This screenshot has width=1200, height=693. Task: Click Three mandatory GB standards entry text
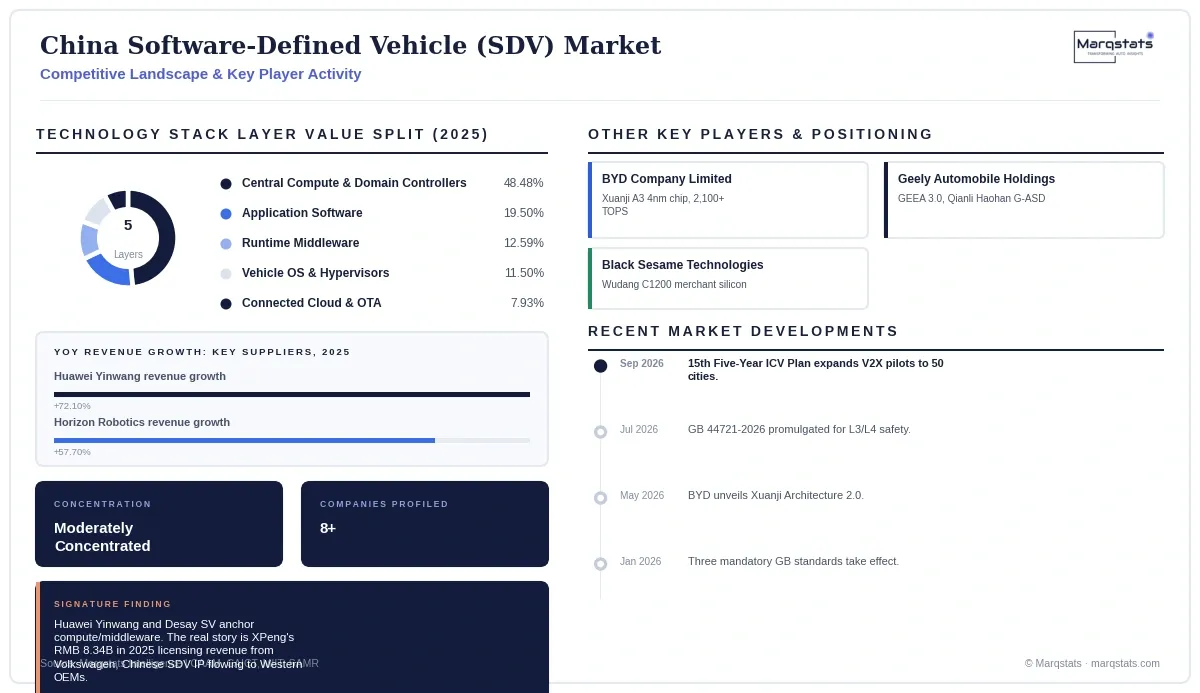[793, 561]
